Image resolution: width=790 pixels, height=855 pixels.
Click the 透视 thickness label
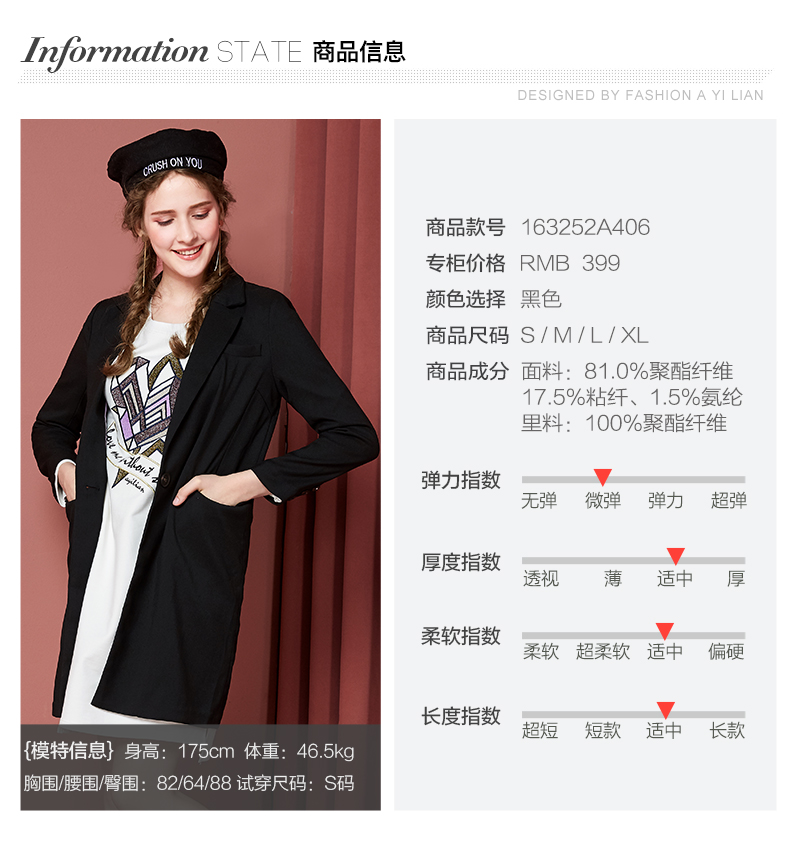541,579
